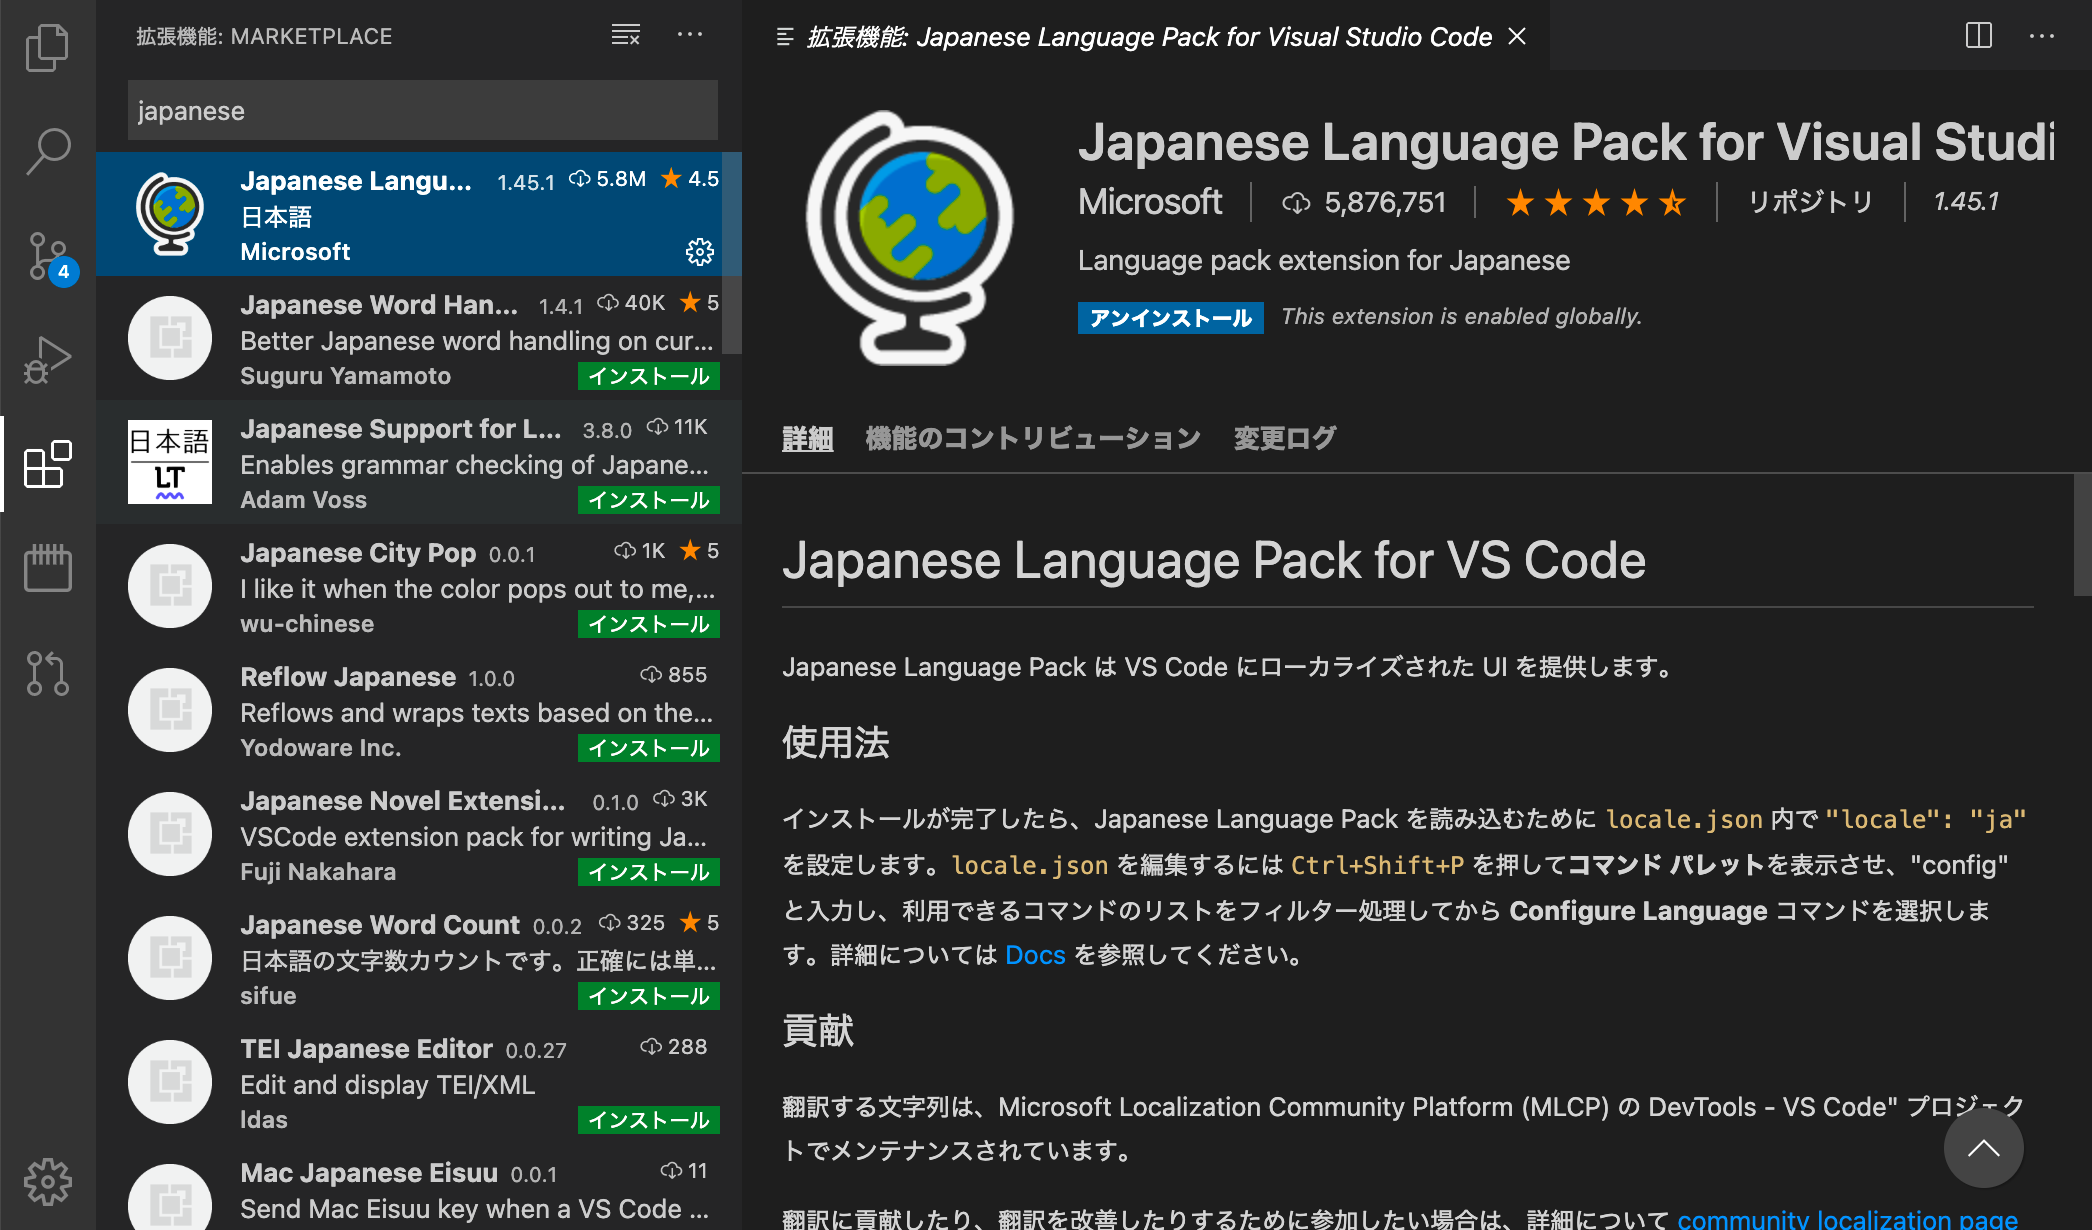Select Japanese Word Handler list entry

tap(419, 338)
